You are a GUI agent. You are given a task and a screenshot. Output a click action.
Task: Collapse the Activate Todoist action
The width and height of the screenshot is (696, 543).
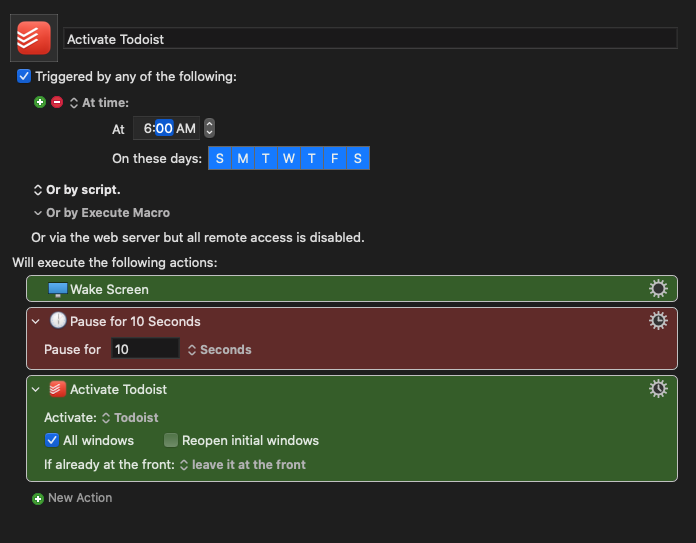[x=36, y=389]
